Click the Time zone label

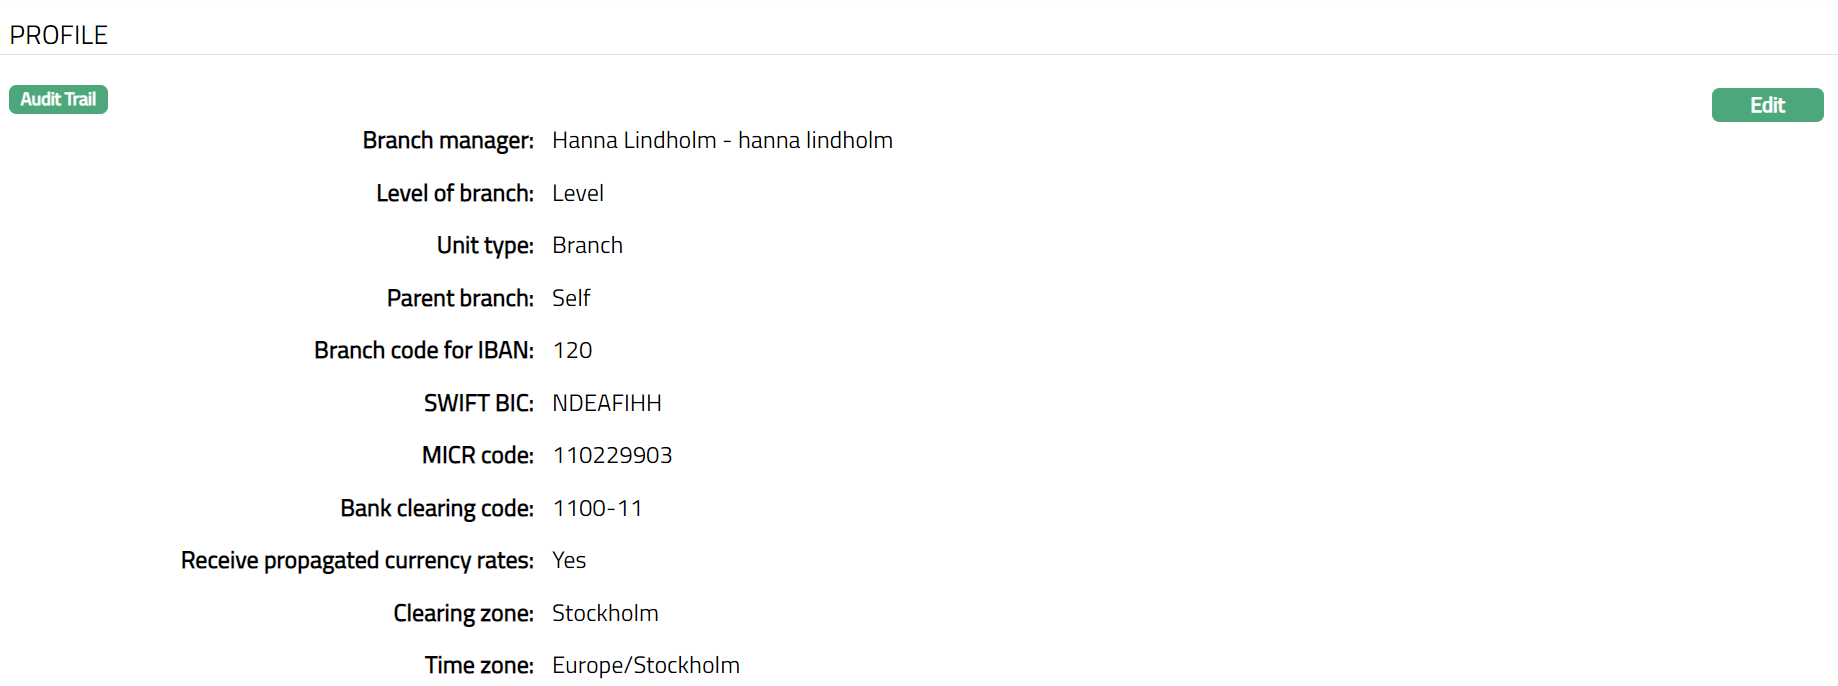(478, 666)
